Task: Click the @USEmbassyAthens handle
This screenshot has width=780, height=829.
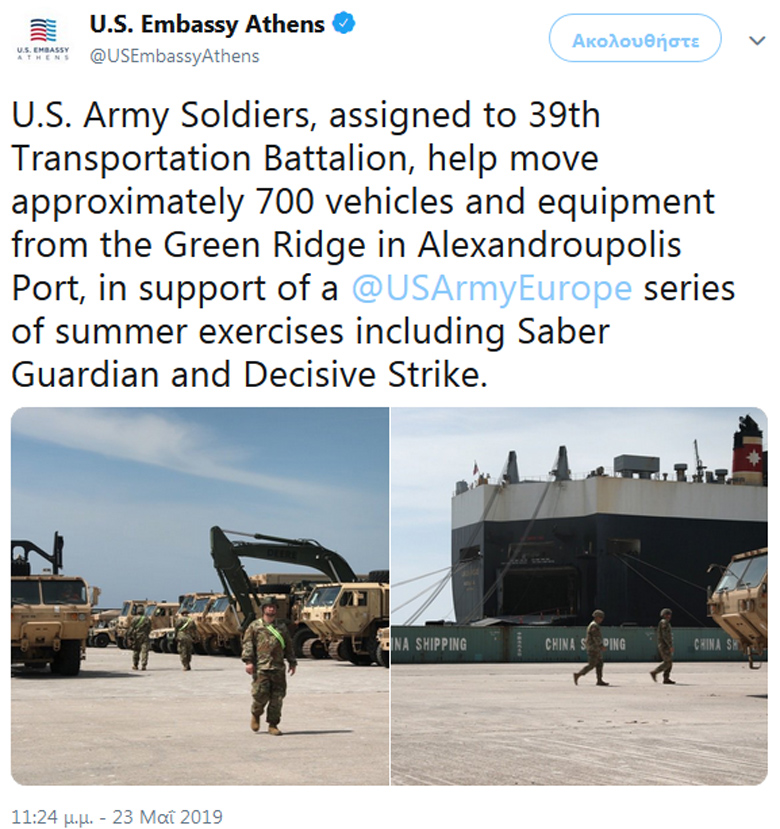Action: click(x=174, y=56)
